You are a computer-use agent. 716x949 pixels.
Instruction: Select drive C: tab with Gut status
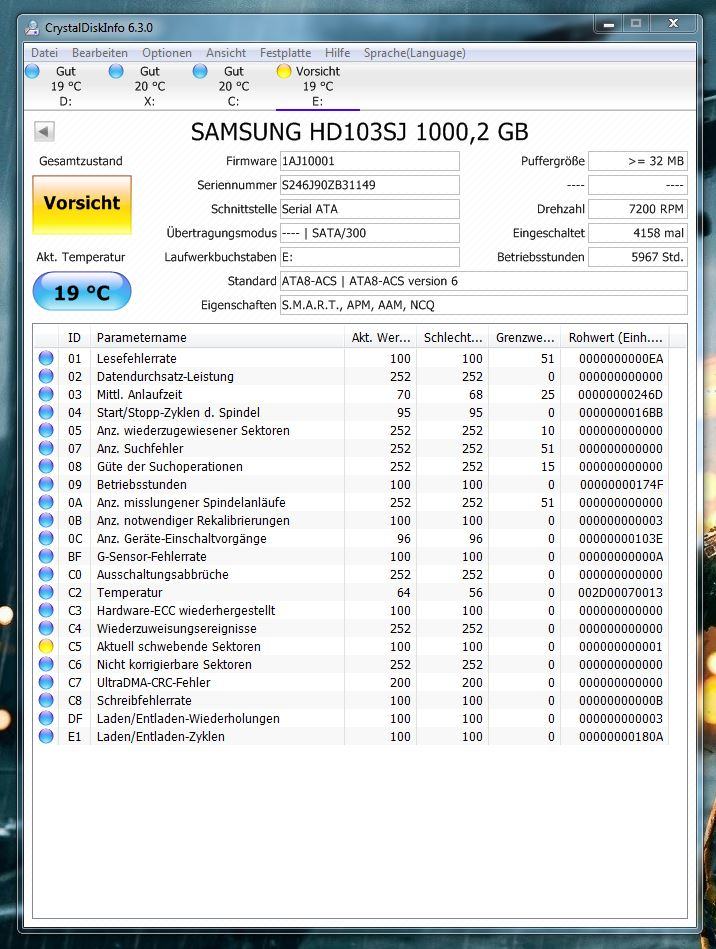click(x=233, y=86)
